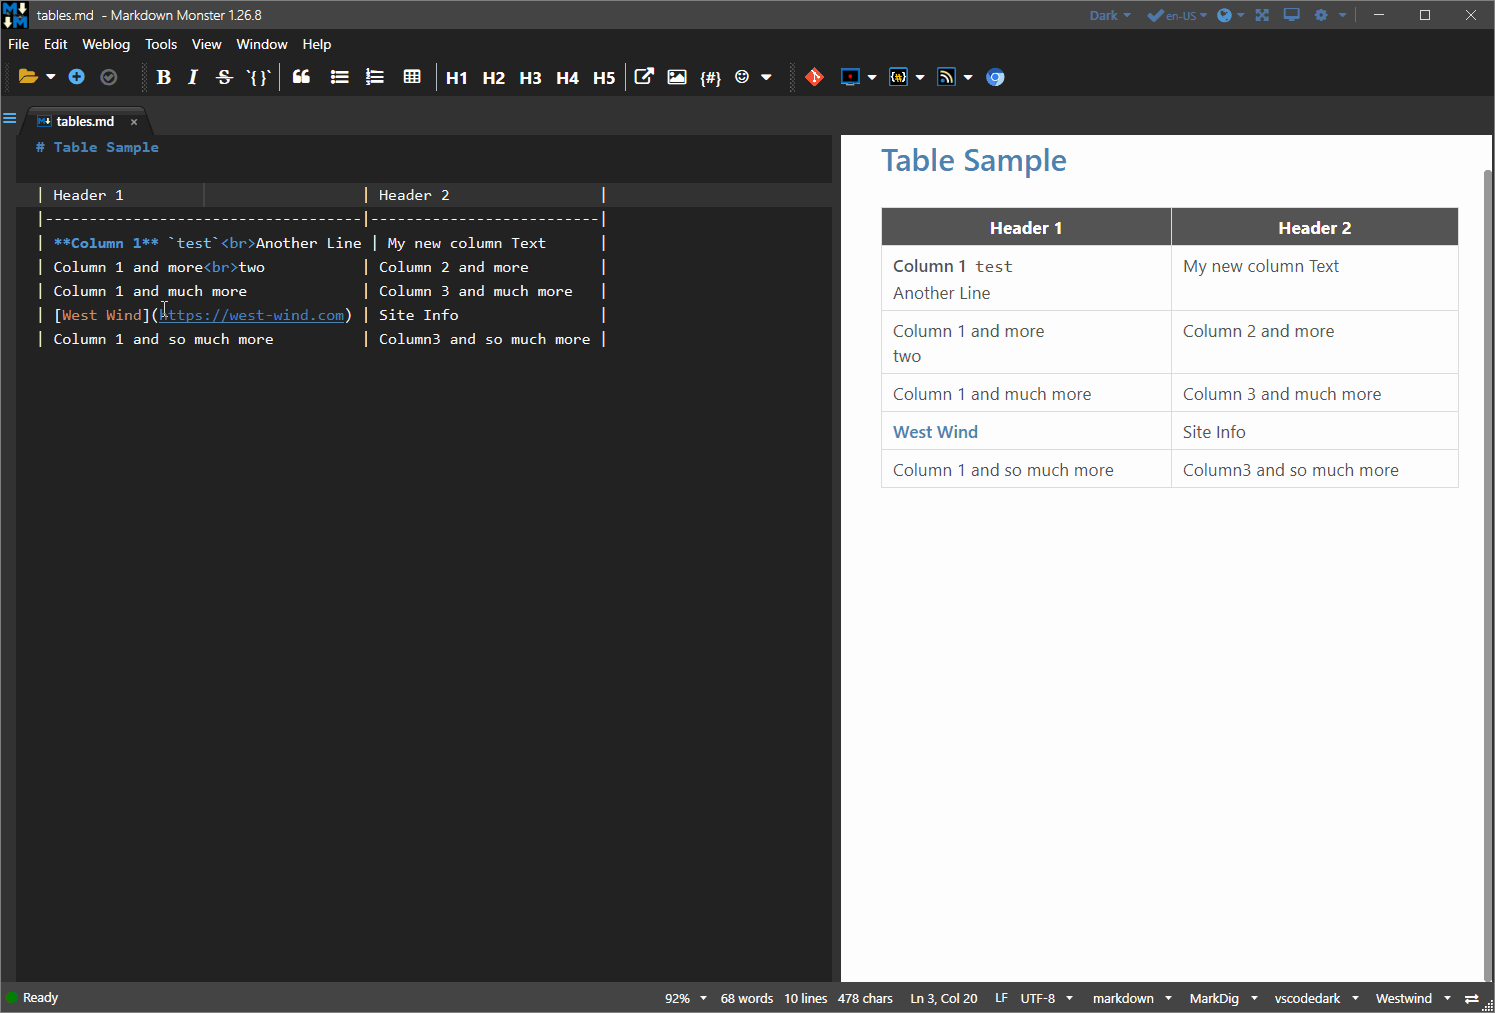Click the Git commit icon
The width and height of the screenshot is (1495, 1013).
[x=814, y=77]
